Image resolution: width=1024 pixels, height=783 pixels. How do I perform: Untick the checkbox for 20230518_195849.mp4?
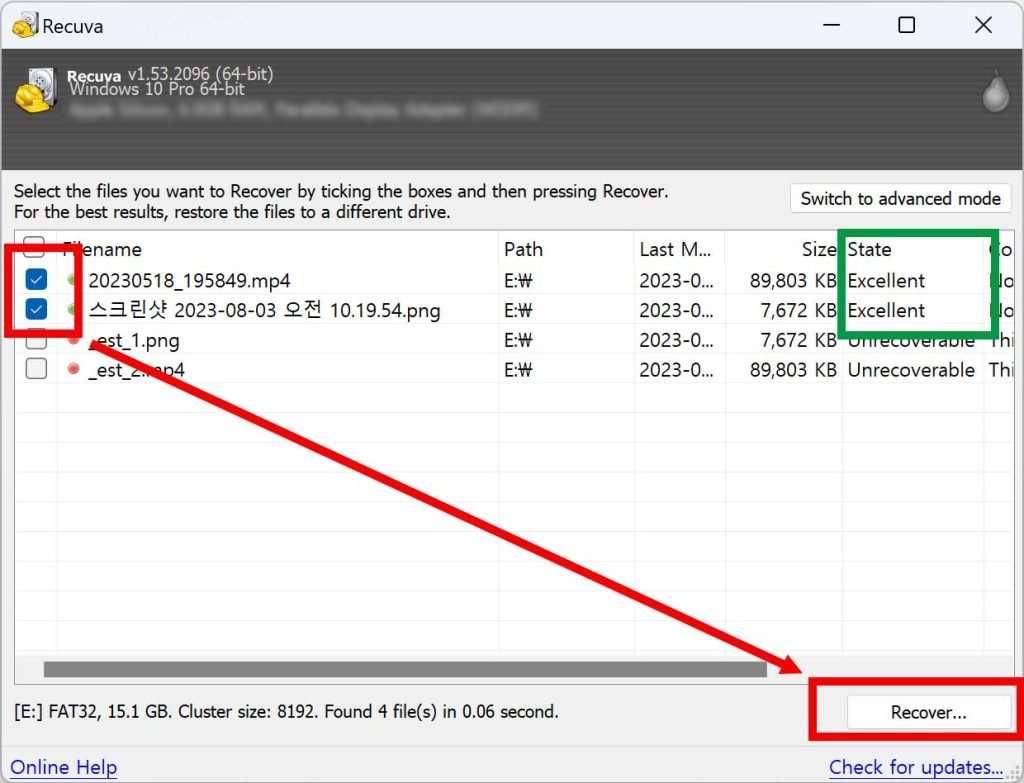click(36, 280)
